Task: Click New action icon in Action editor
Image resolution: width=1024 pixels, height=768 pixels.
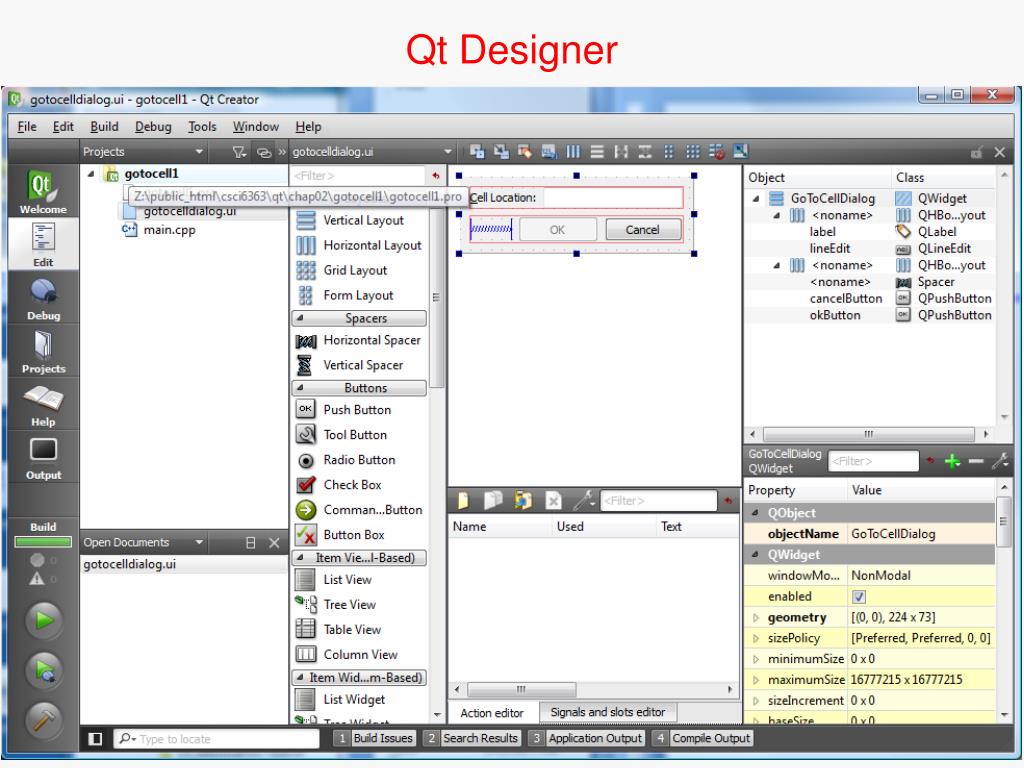Action: (463, 500)
